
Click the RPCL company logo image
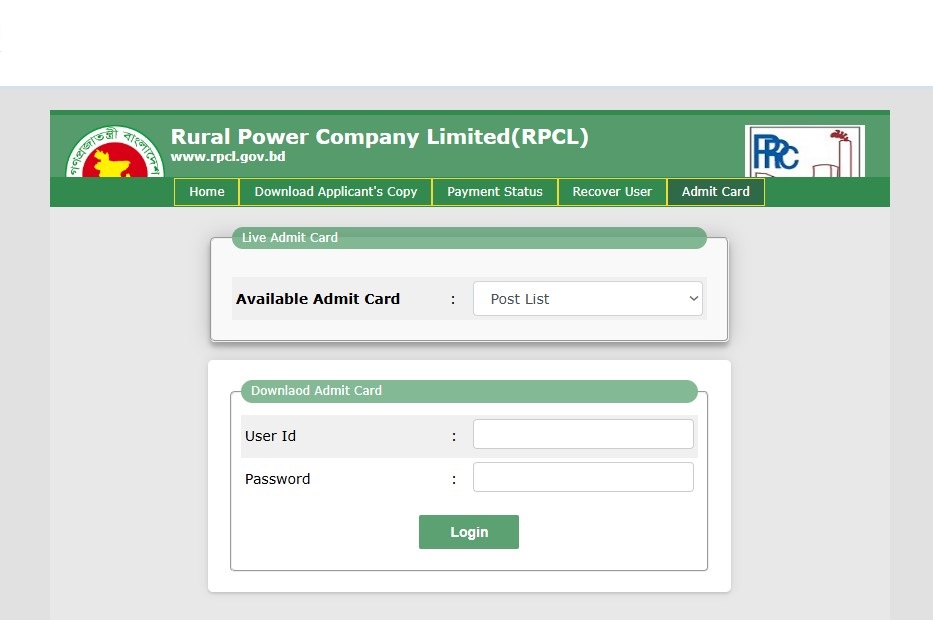click(x=804, y=151)
